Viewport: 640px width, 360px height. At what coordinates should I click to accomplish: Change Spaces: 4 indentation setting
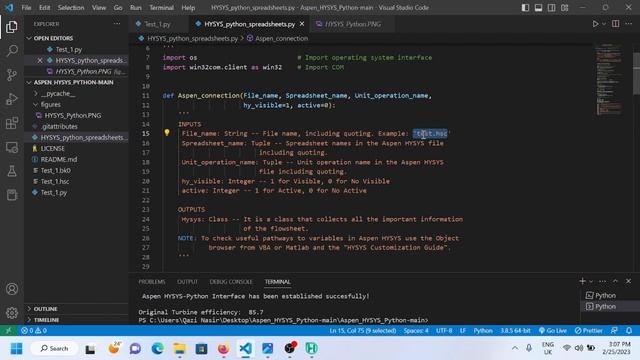pos(416,330)
